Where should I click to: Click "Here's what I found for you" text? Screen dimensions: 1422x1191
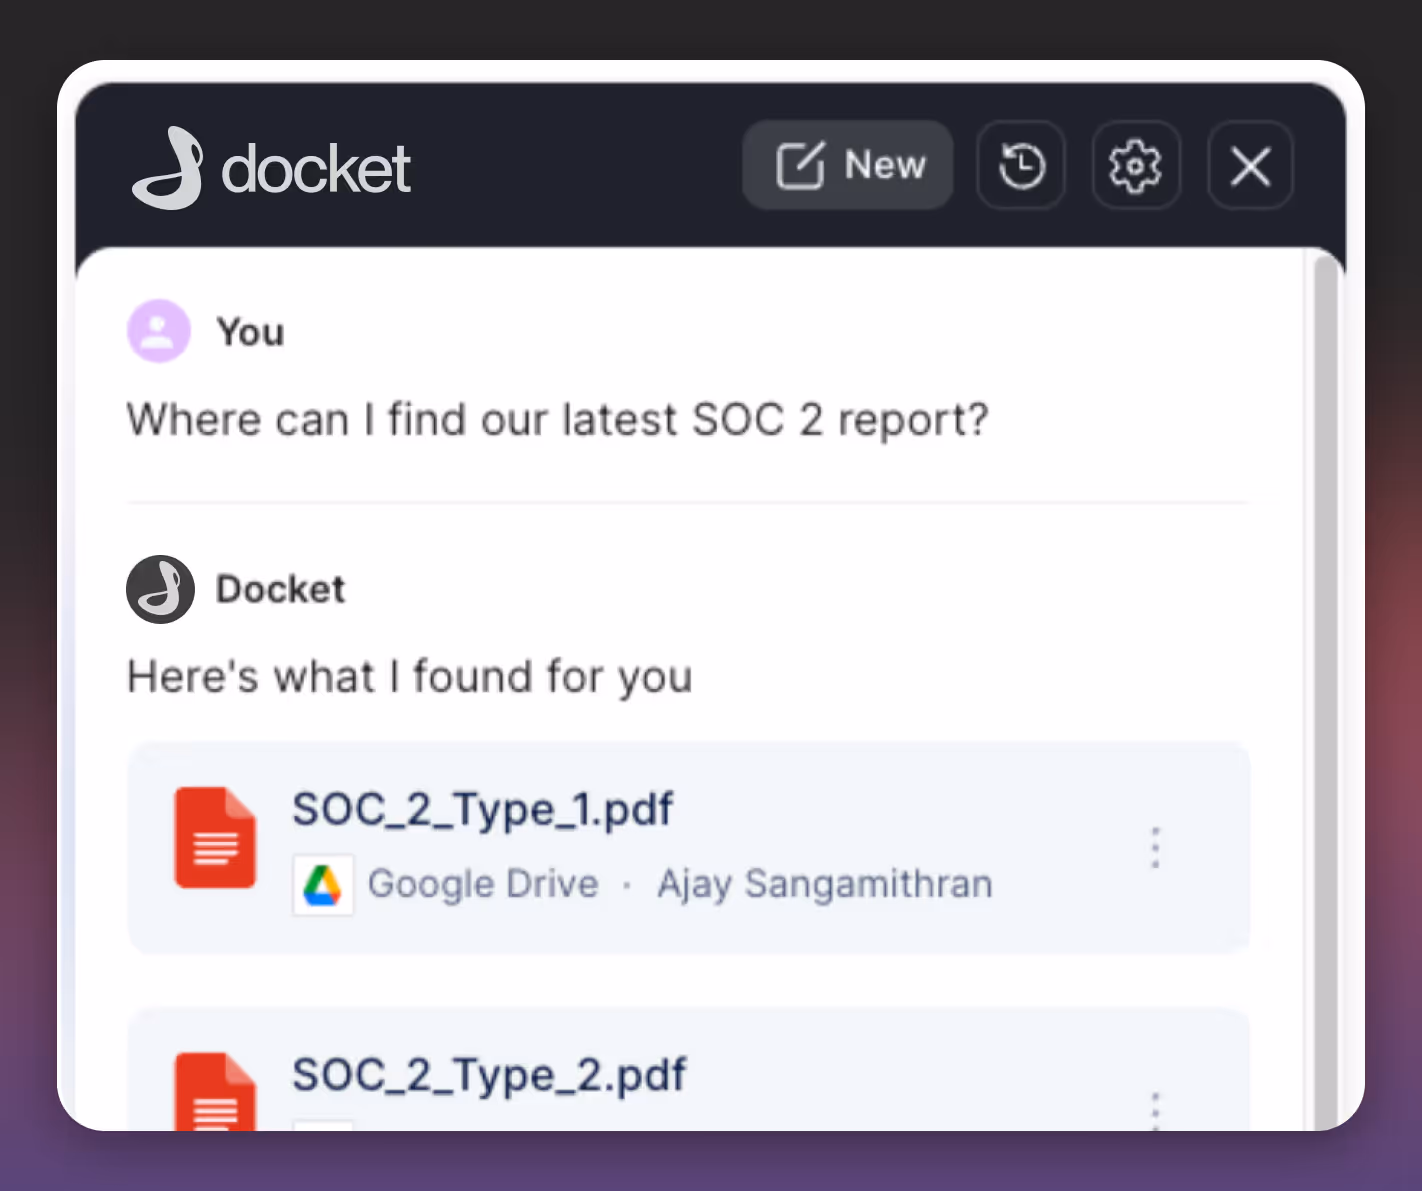click(409, 677)
